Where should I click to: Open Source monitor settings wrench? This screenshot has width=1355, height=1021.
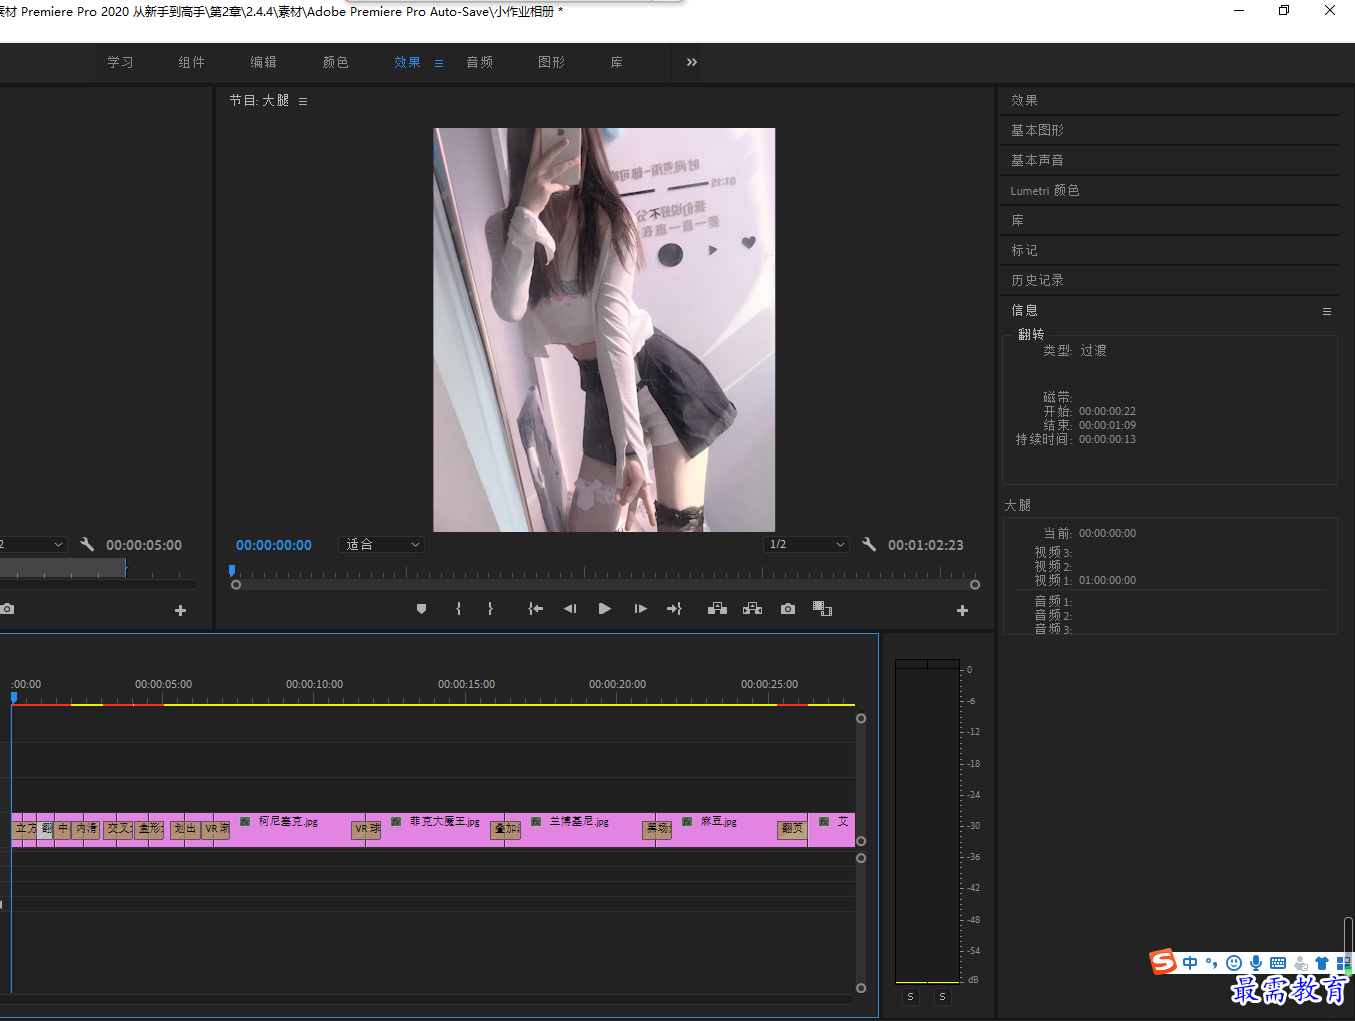point(87,544)
